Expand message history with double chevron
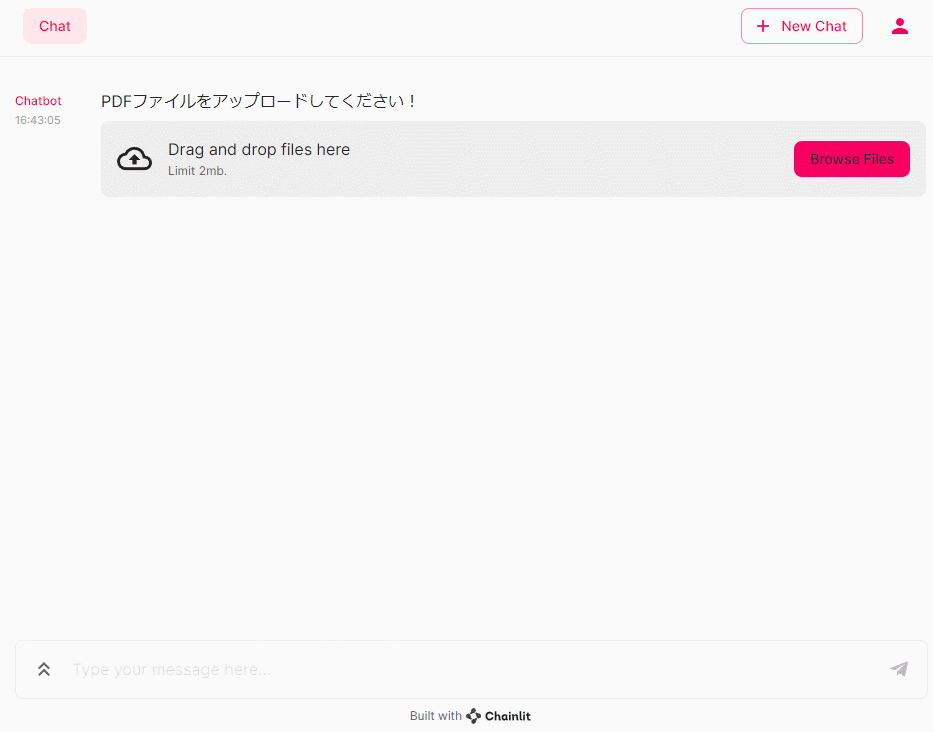The image size is (933, 732). (44, 669)
